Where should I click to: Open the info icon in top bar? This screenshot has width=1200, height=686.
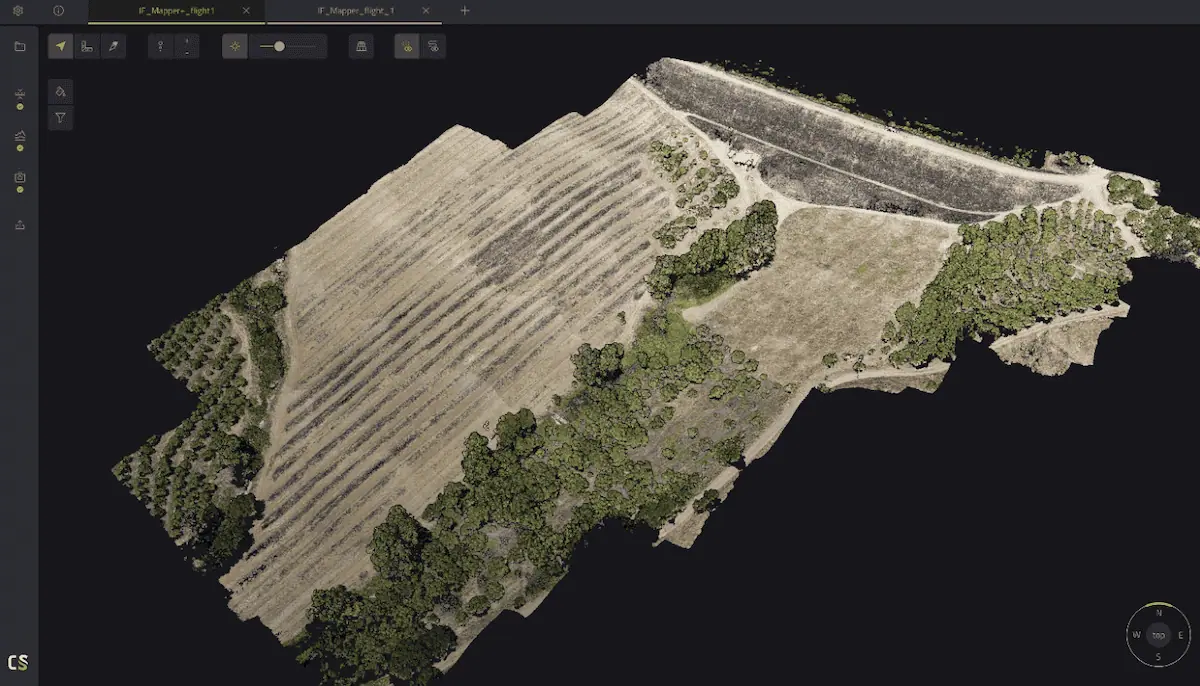click(x=58, y=11)
